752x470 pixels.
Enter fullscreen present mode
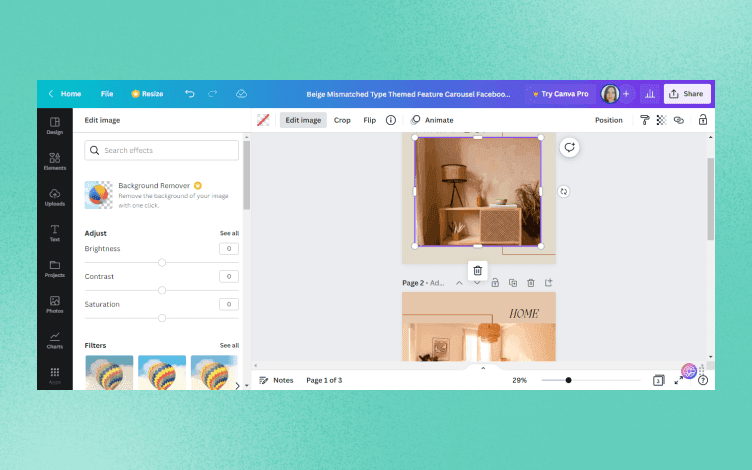[679, 380]
